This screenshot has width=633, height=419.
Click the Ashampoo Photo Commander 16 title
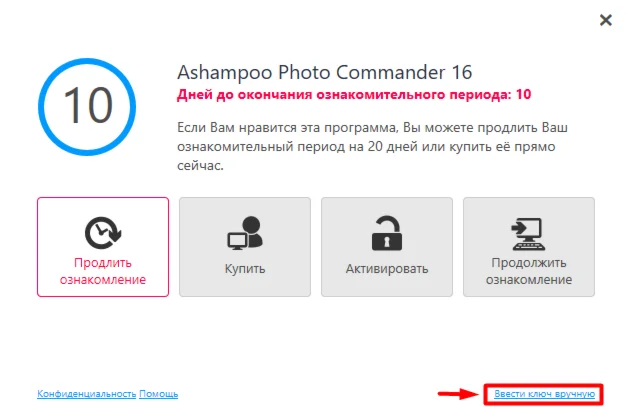click(325, 72)
